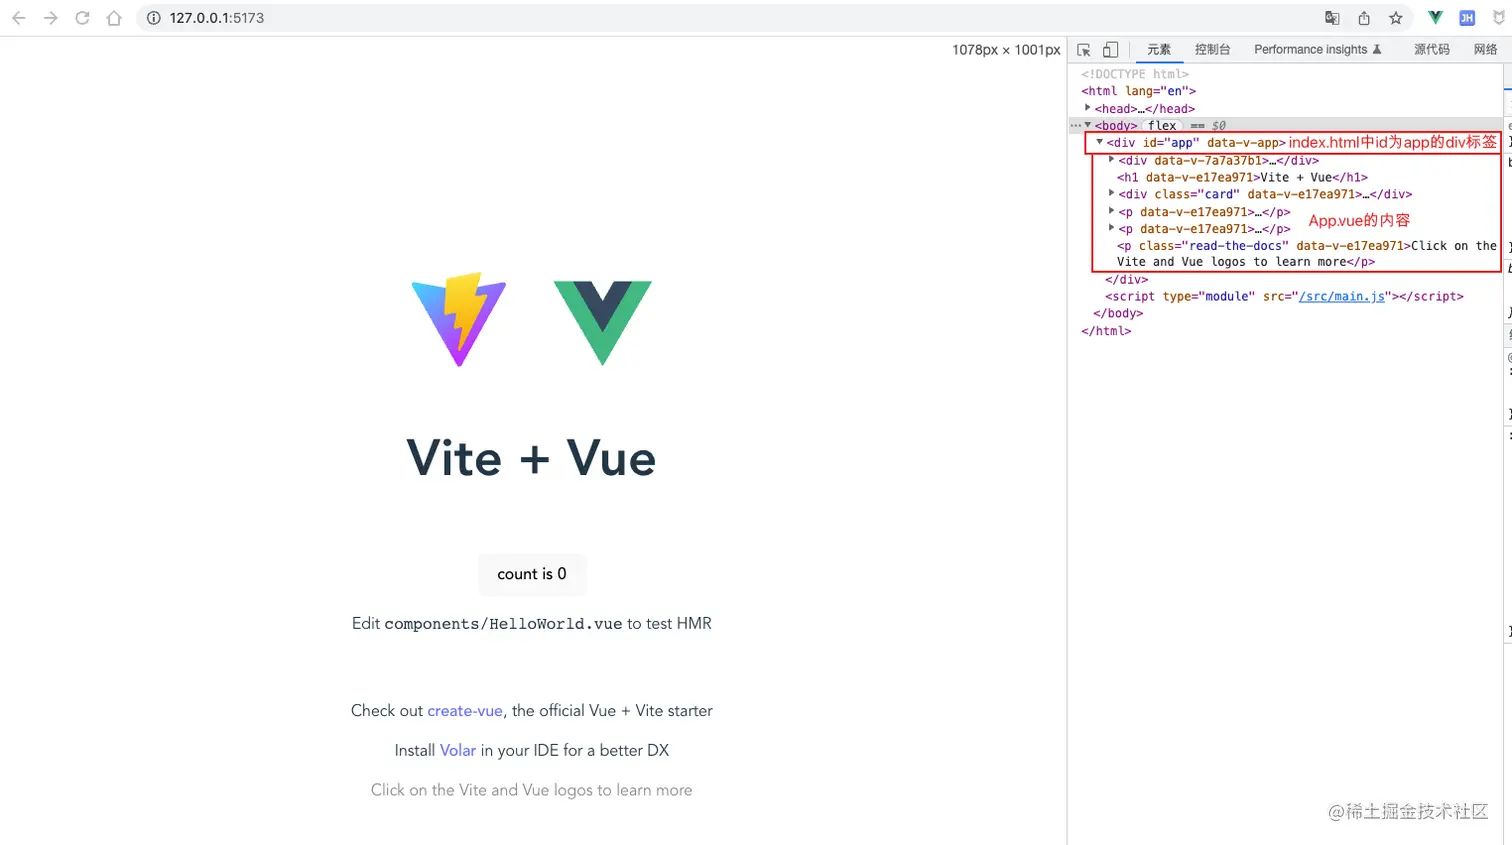Expand the p node above the read-the-docs paragraph
The height and width of the screenshot is (845, 1512).
1112,228
